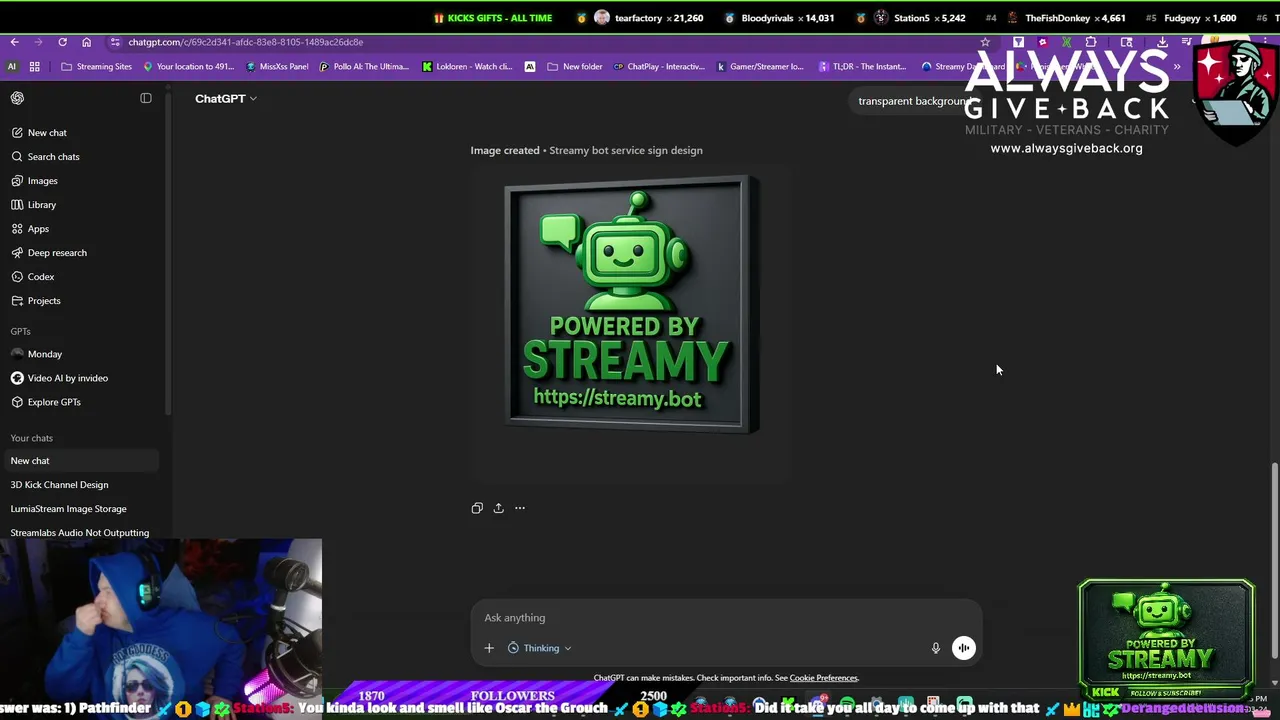Open the browser downloads icon
The height and width of the screenshot is (720, 1280).
(x=1162, y=42)
